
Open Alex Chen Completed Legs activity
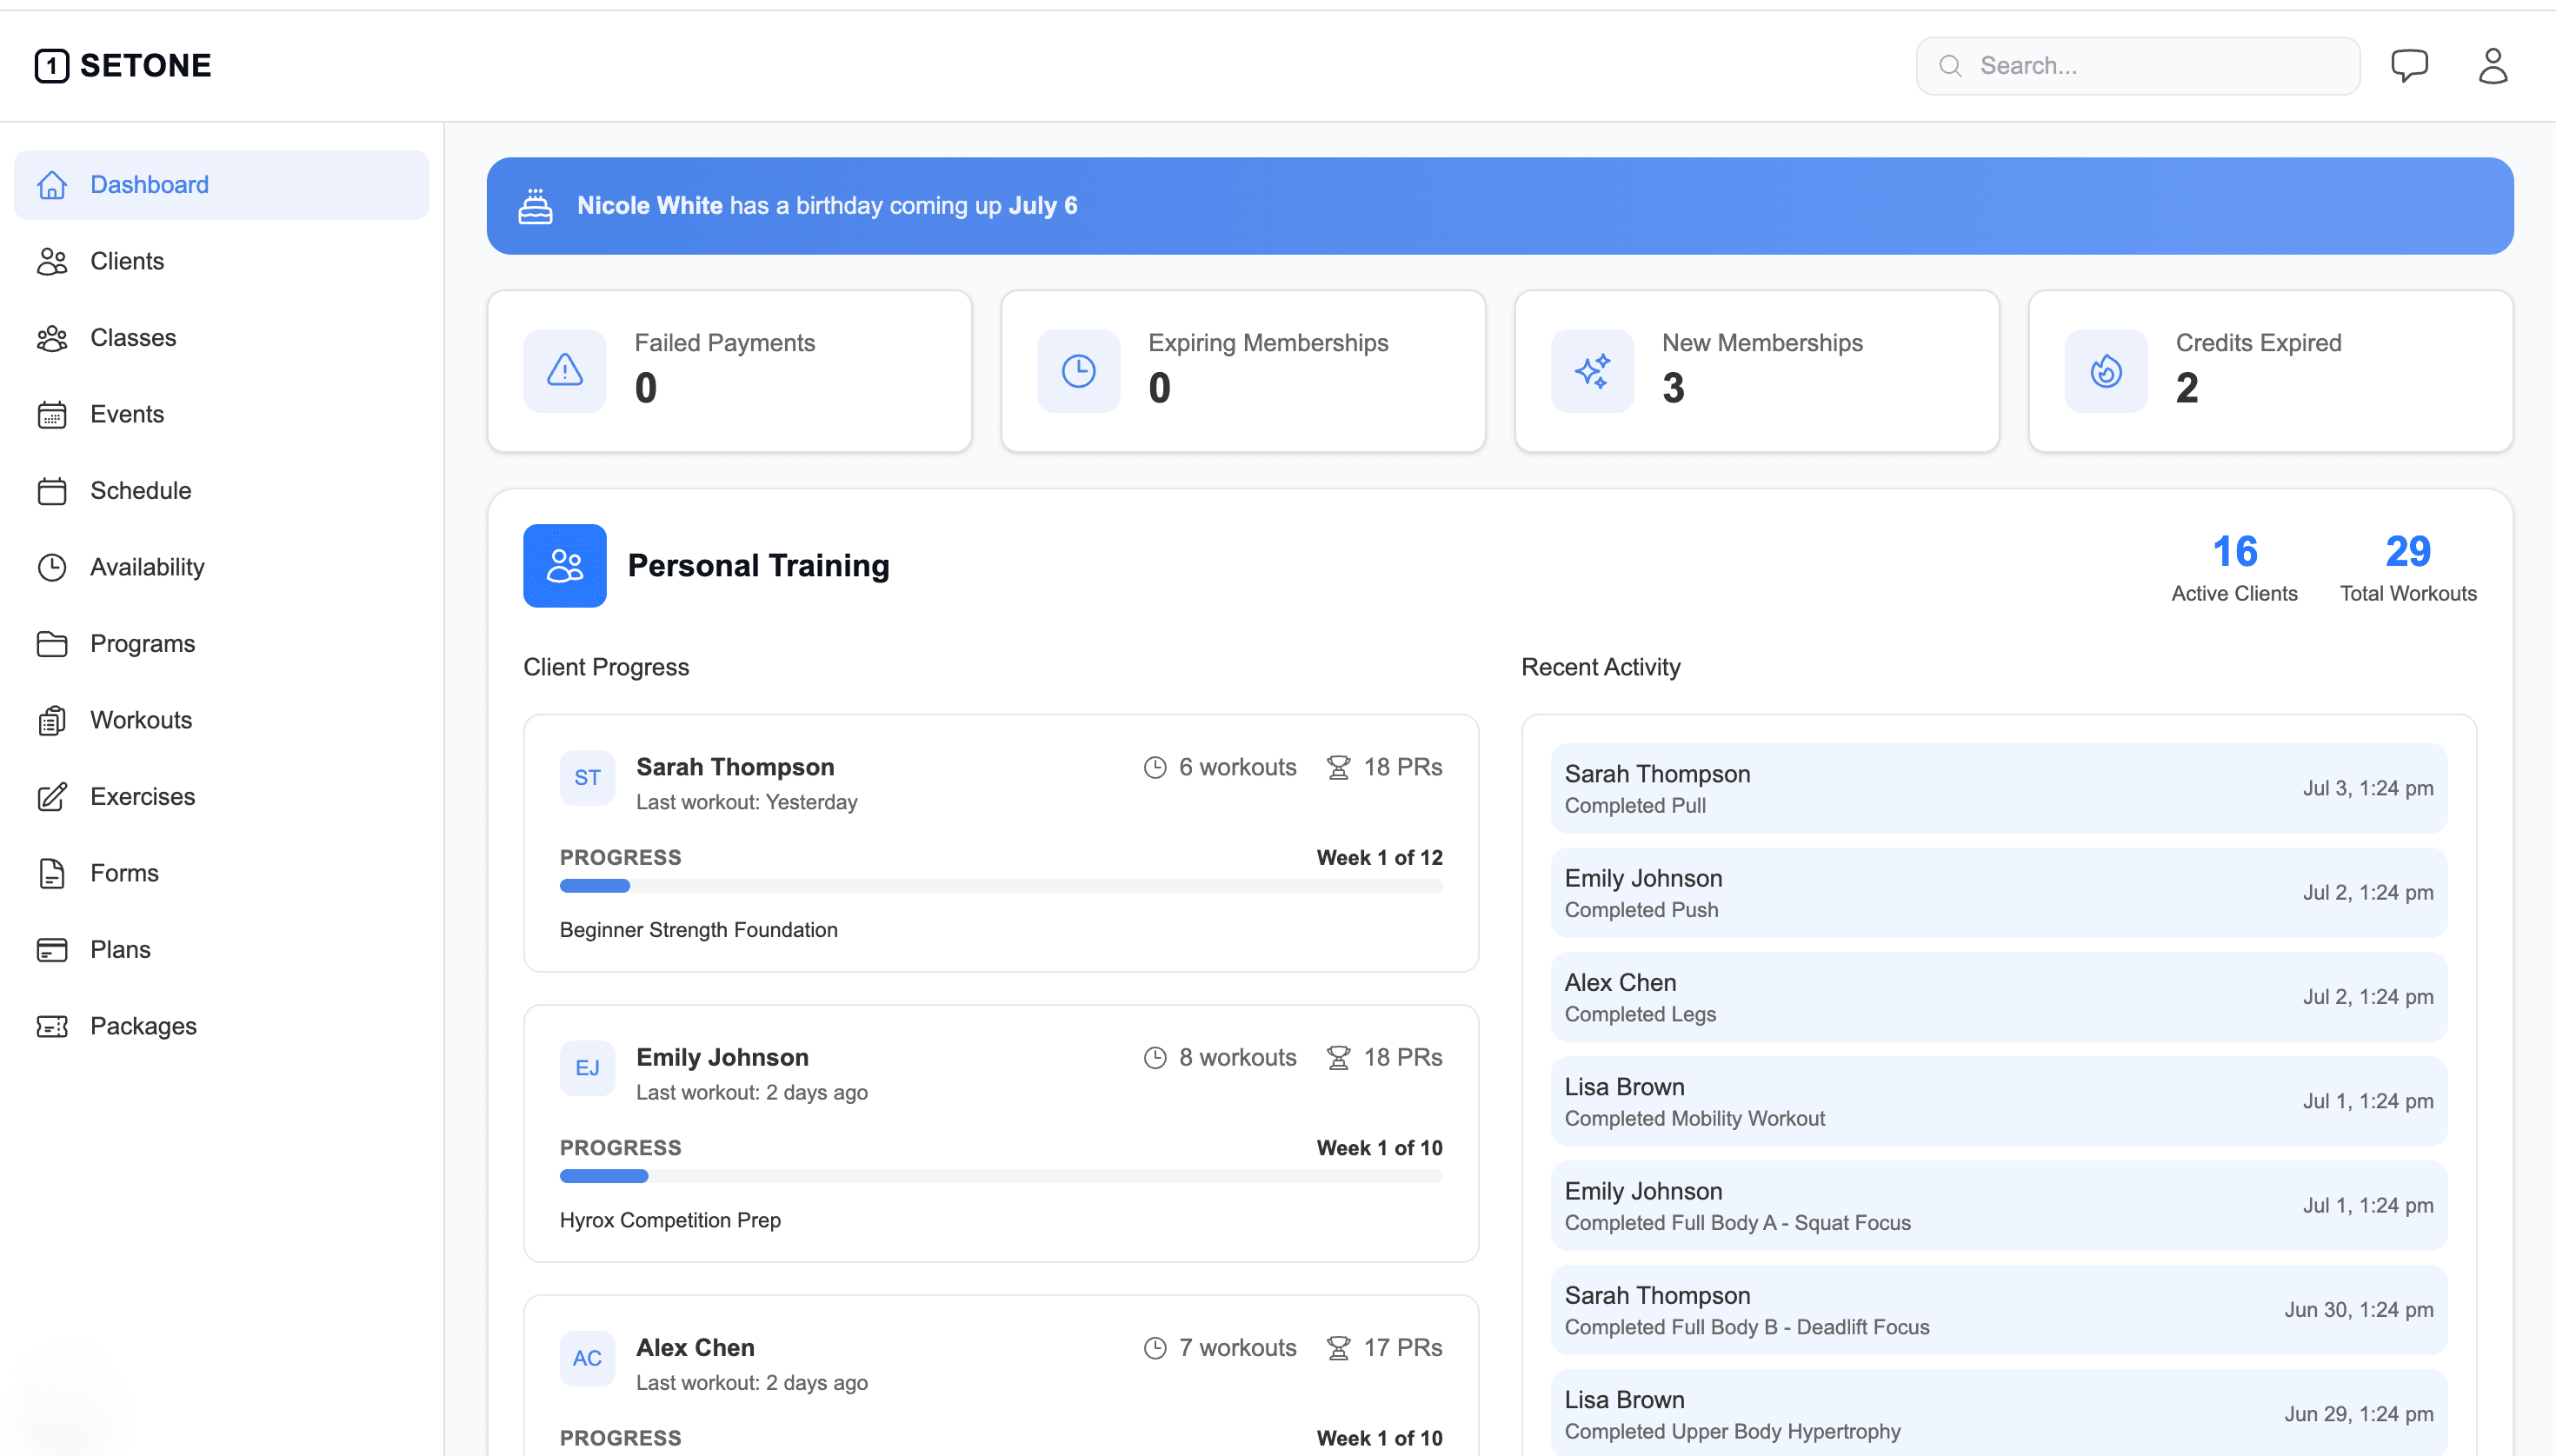click(1999, 997)
